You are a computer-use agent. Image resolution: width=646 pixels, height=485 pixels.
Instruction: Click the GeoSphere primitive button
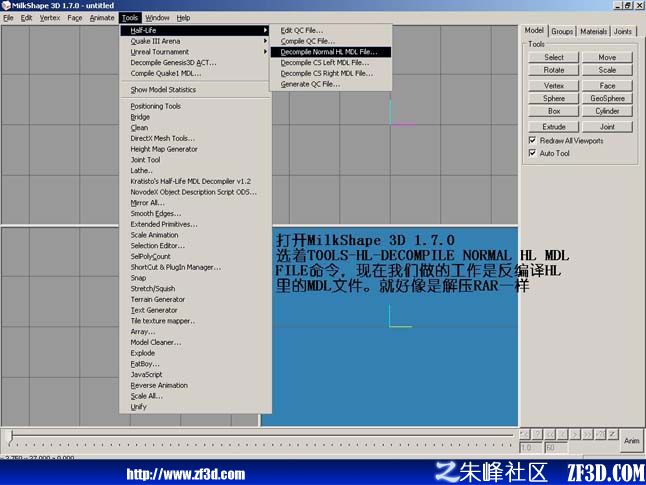coord(607,98)
